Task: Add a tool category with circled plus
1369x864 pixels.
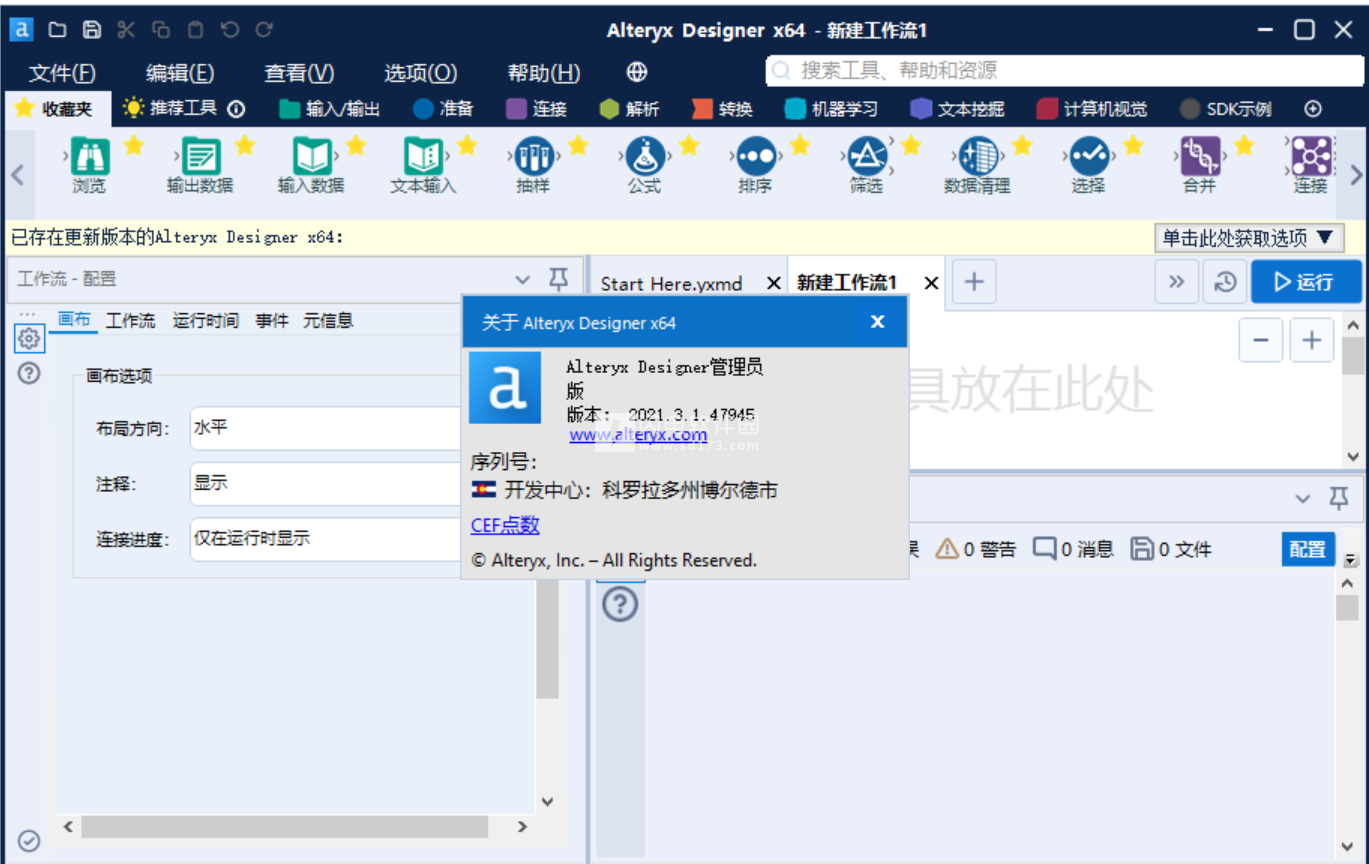Action: point(1314,109)
